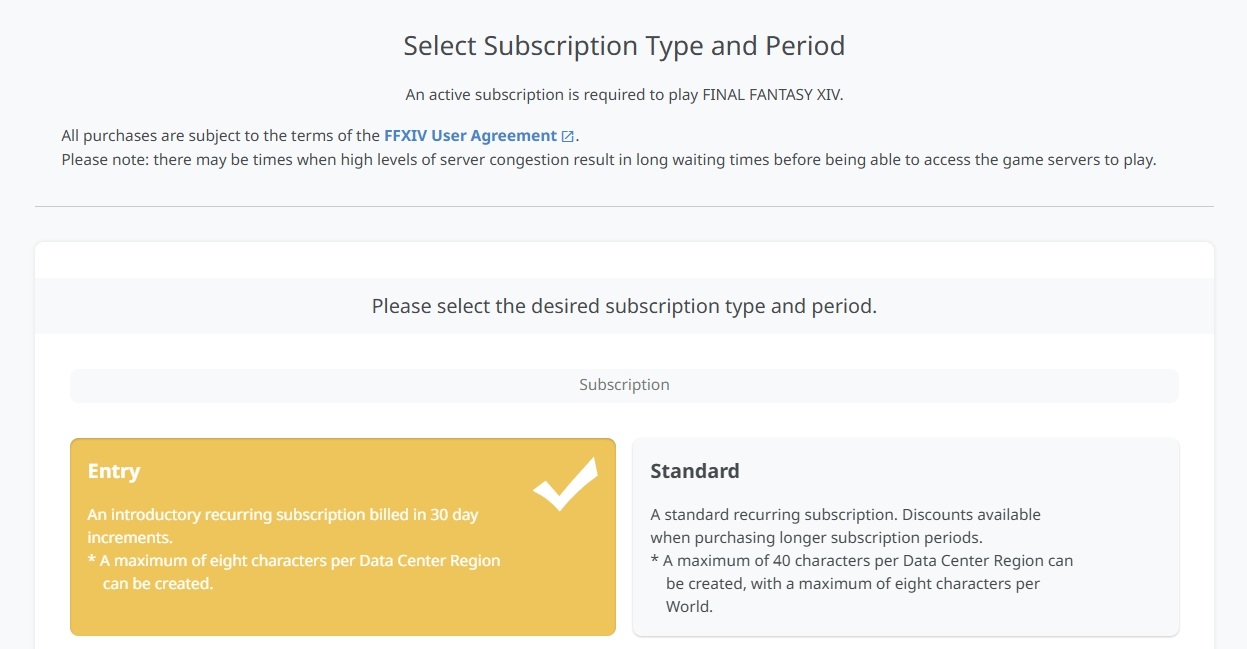
Task: Click the white checkmark on Entry card
Action: tap(565, 485)
